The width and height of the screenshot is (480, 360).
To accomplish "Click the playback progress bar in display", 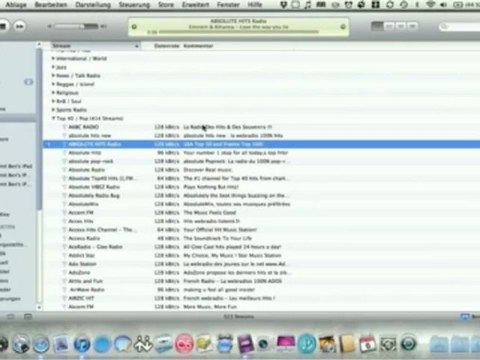I will point(239,32).
